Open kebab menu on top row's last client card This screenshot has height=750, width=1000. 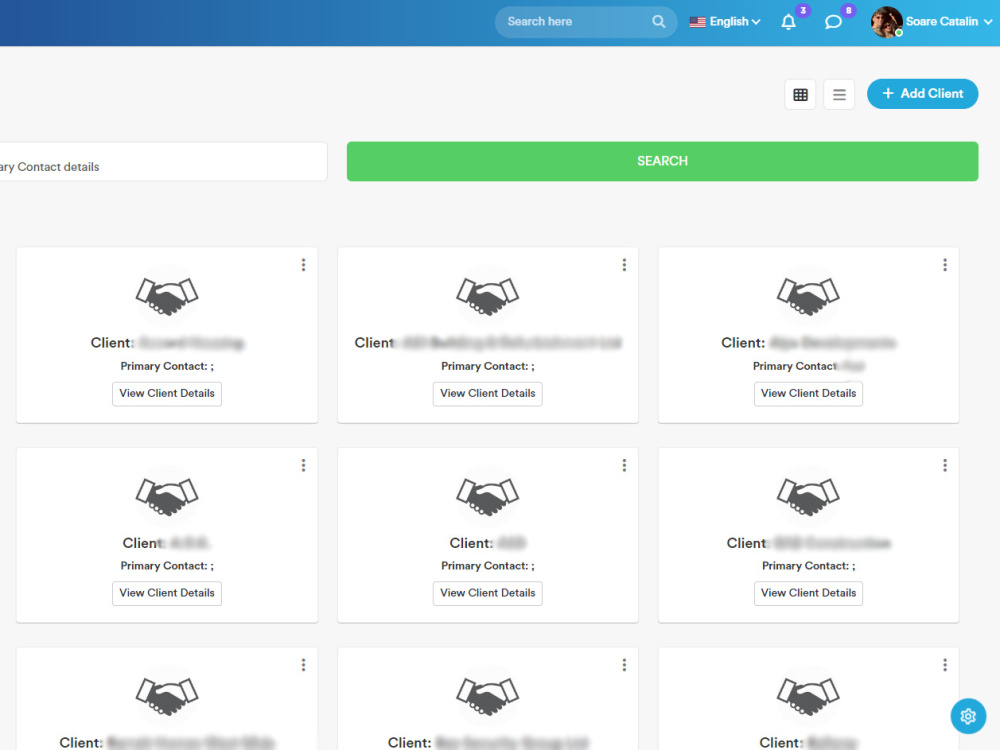945,265
